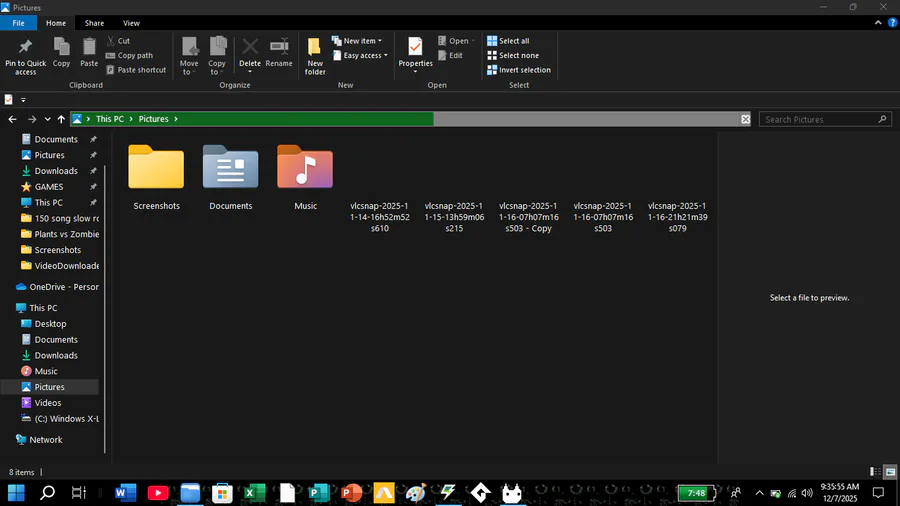Select Network in navigation pane

39,439
